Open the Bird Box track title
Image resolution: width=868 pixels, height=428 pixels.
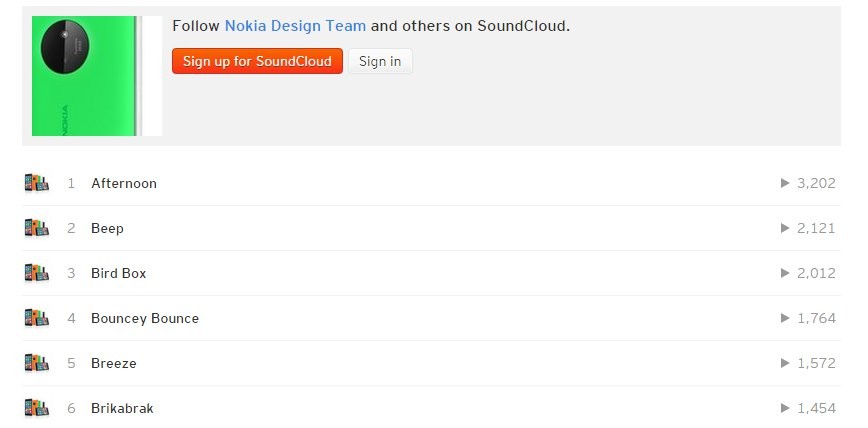click(118, 273)
